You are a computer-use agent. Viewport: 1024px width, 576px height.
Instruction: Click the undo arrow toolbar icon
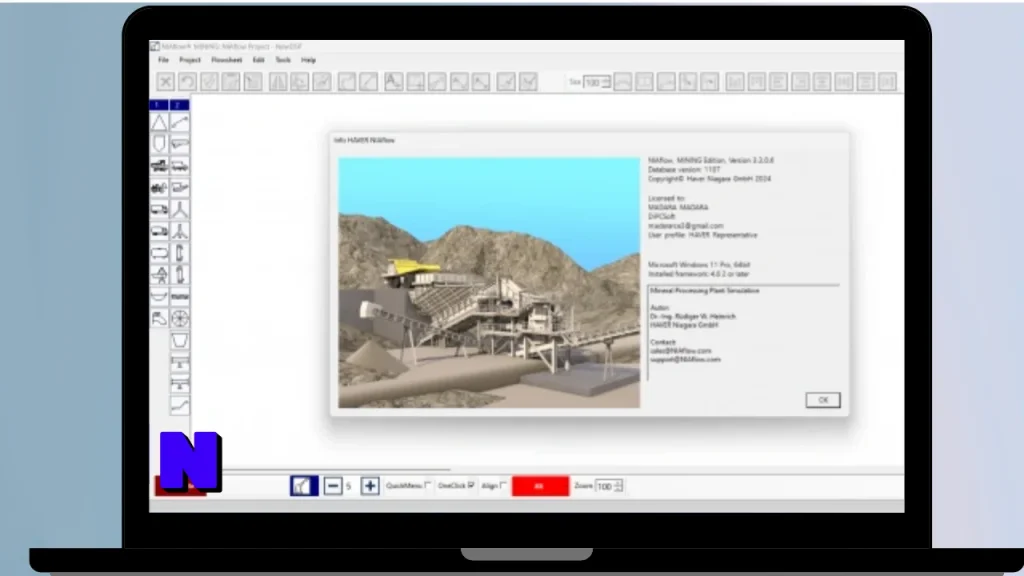pos(187,82)
